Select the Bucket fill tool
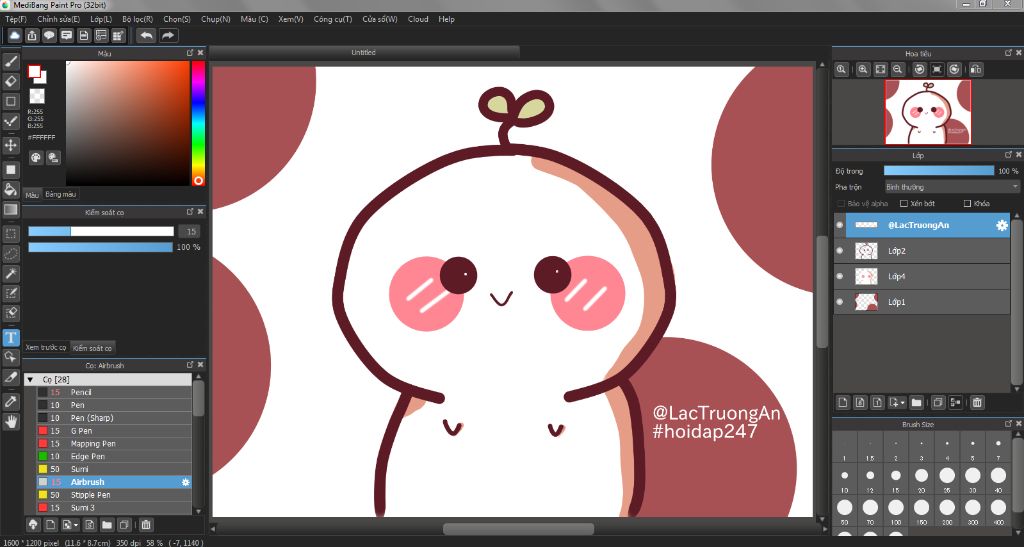Image resolution: width=1024 pixels, height=547 pixels. 10,190
